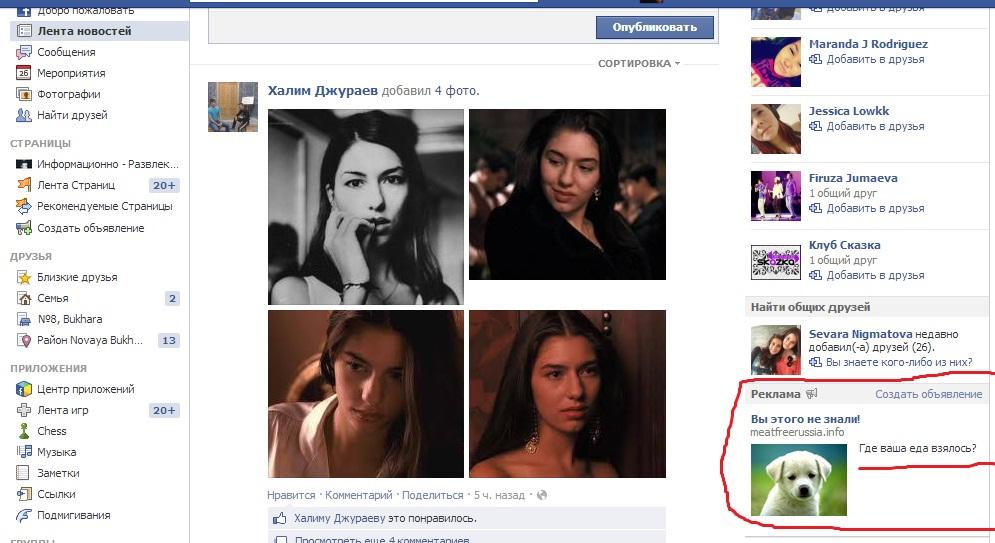Viewport: 995px width, 543px height.
Task: Click Найти друзей people icon
Action: pyautogui.click(x=23, y=115)
